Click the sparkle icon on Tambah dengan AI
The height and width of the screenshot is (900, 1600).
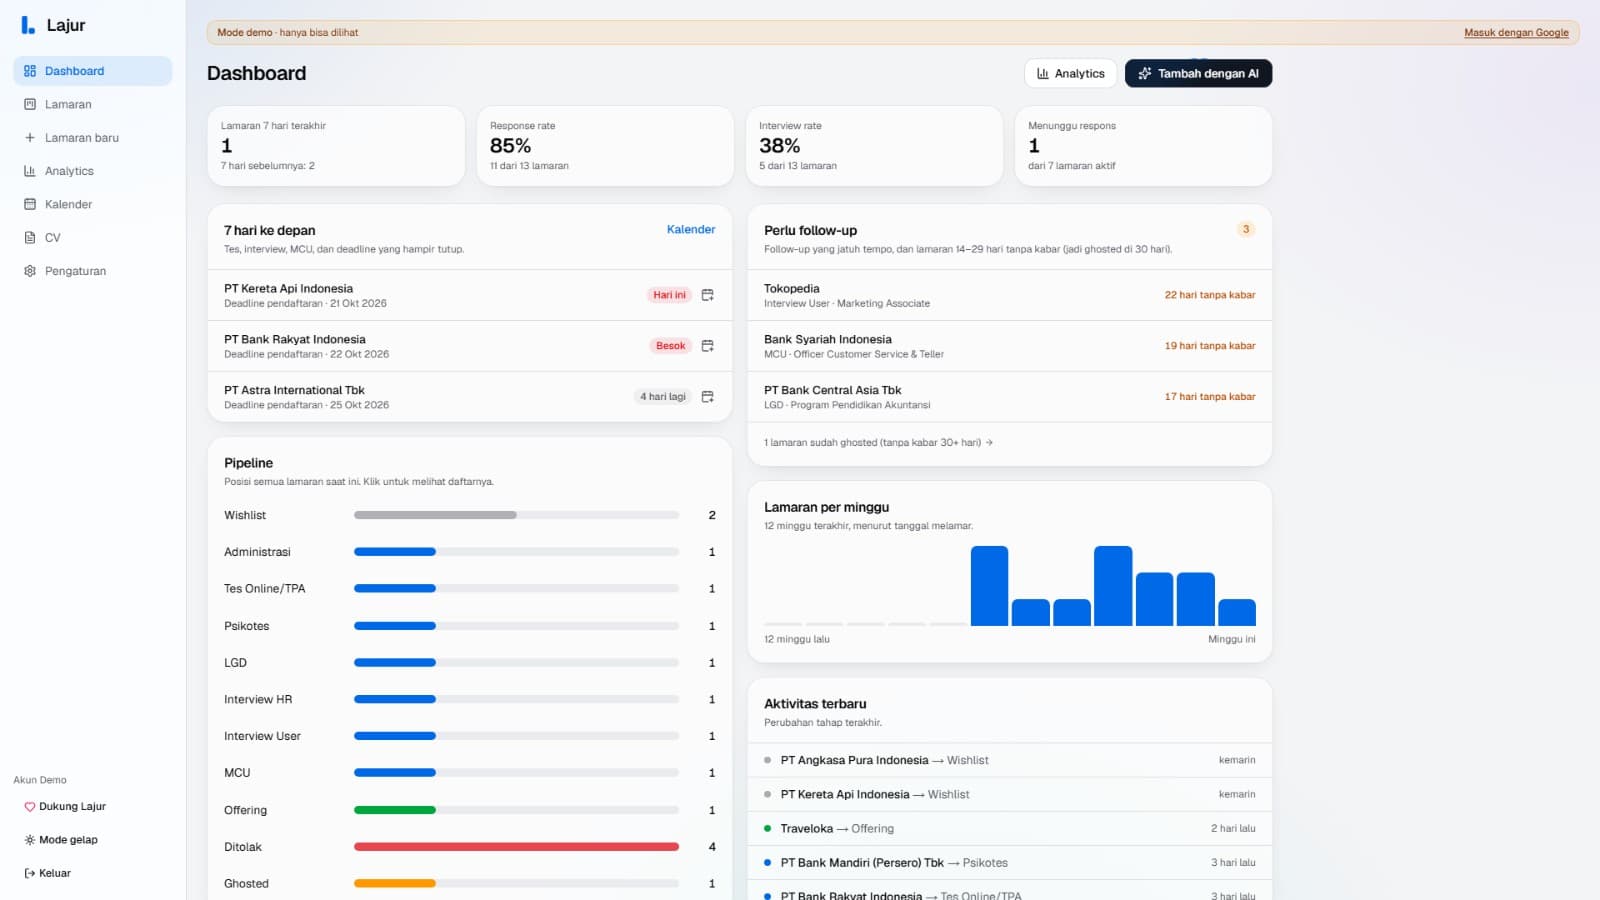point(1145,73)
